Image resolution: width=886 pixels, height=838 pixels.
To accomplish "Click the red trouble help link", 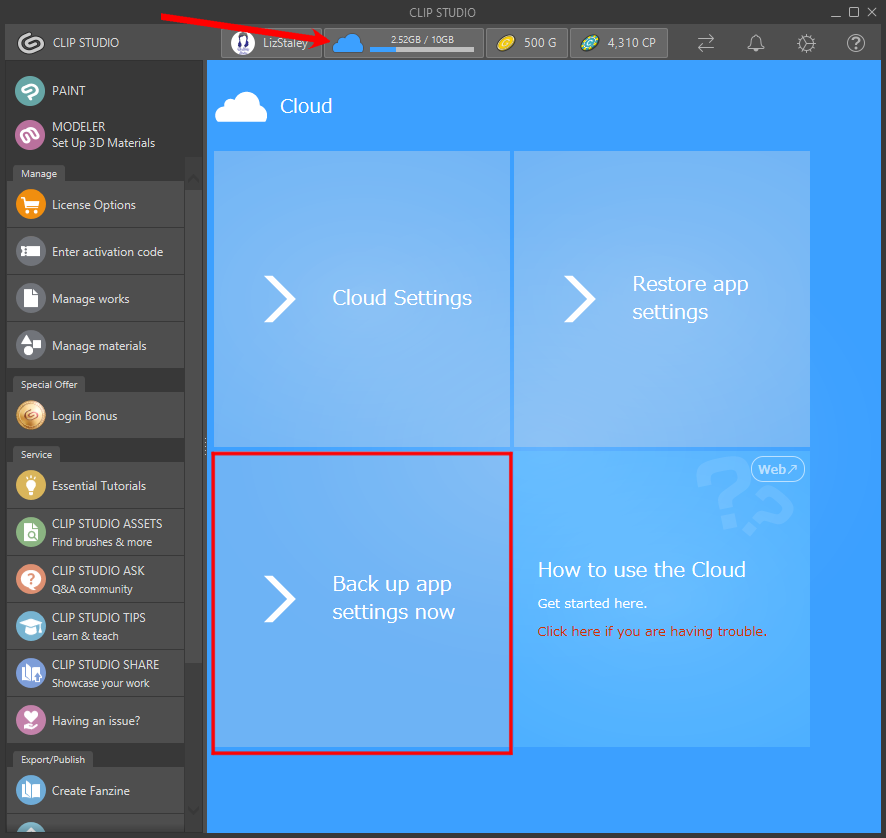I will click(x=651, y=631).
